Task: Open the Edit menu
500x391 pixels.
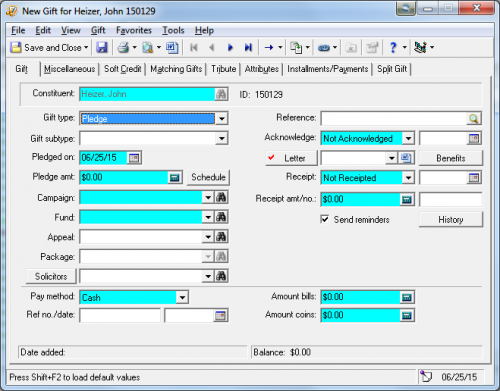Action: click(x=43, y=30)
